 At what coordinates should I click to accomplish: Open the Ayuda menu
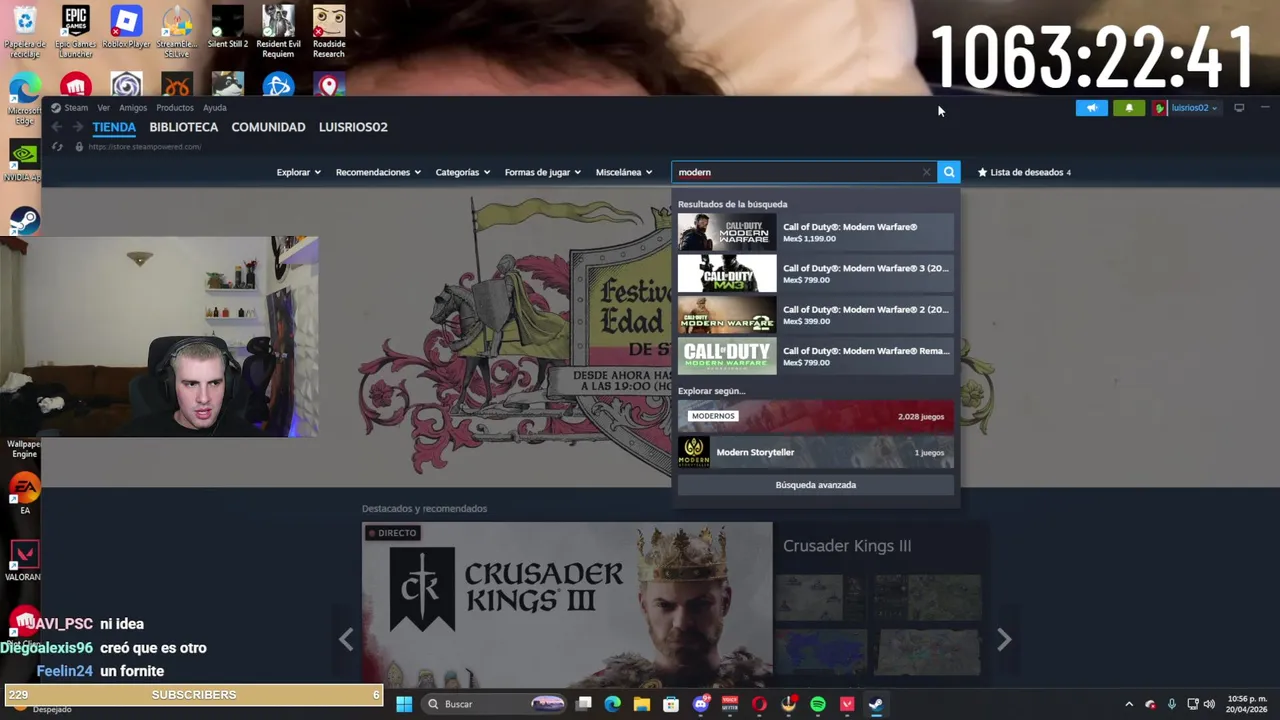[215, 108]
